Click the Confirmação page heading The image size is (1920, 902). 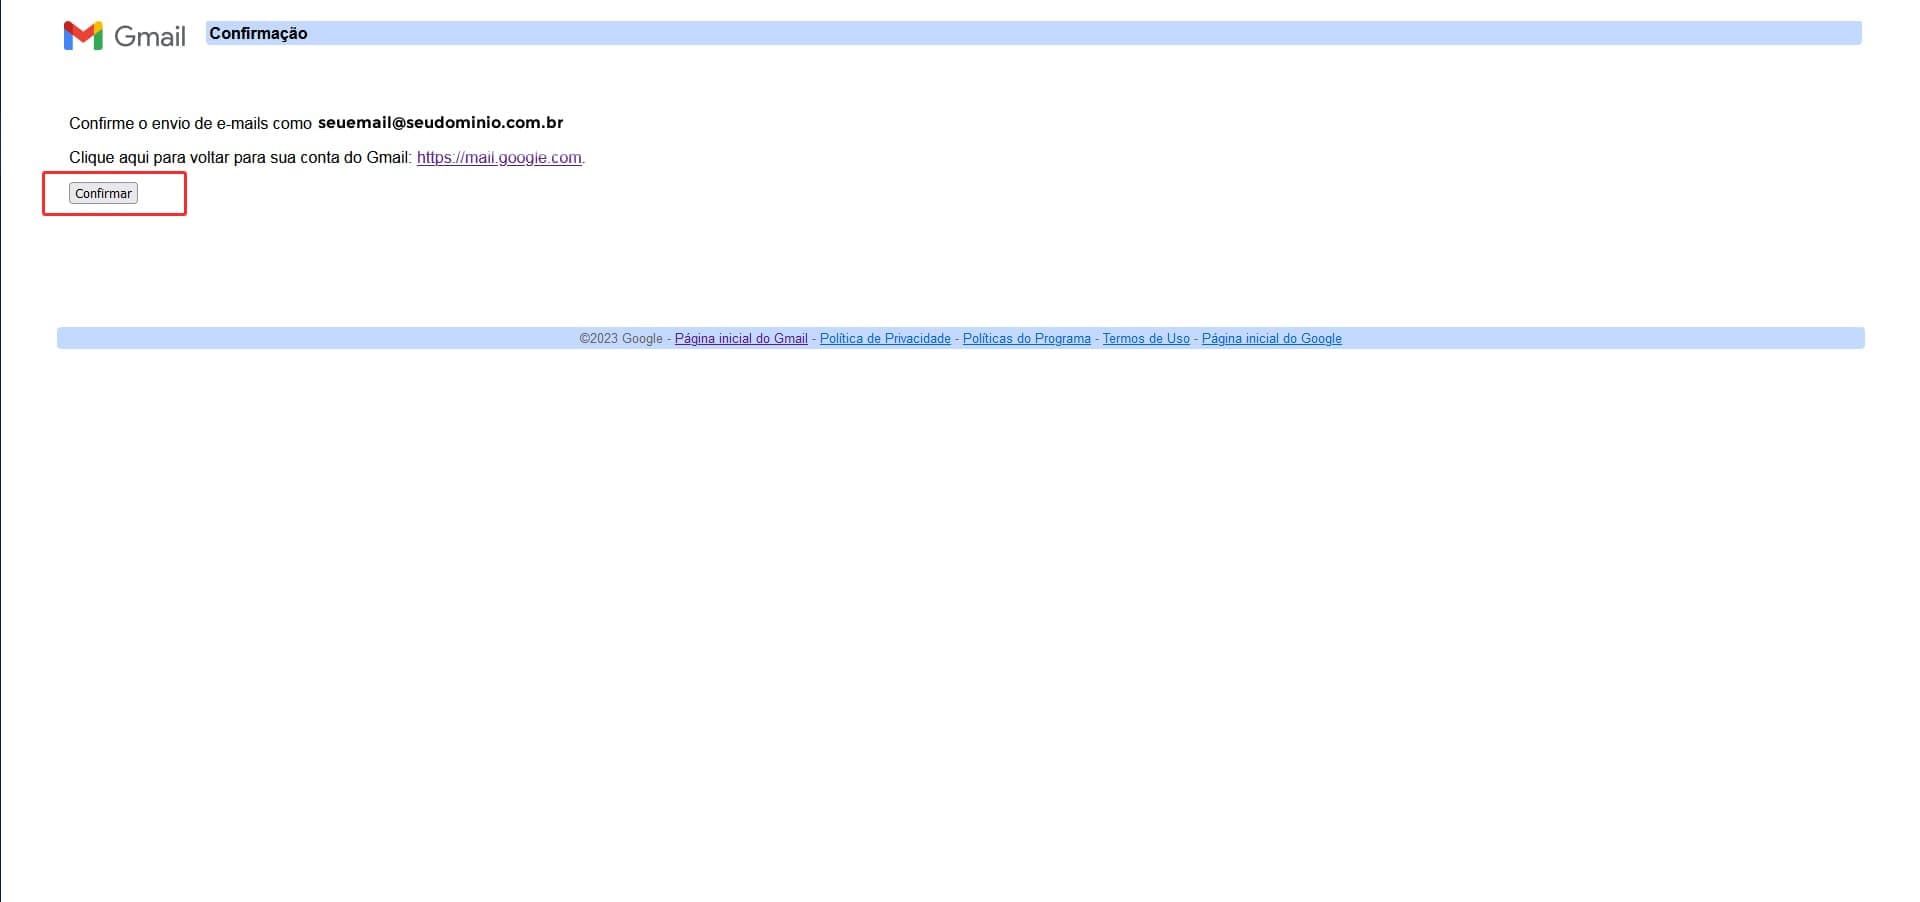coord(258,33)
